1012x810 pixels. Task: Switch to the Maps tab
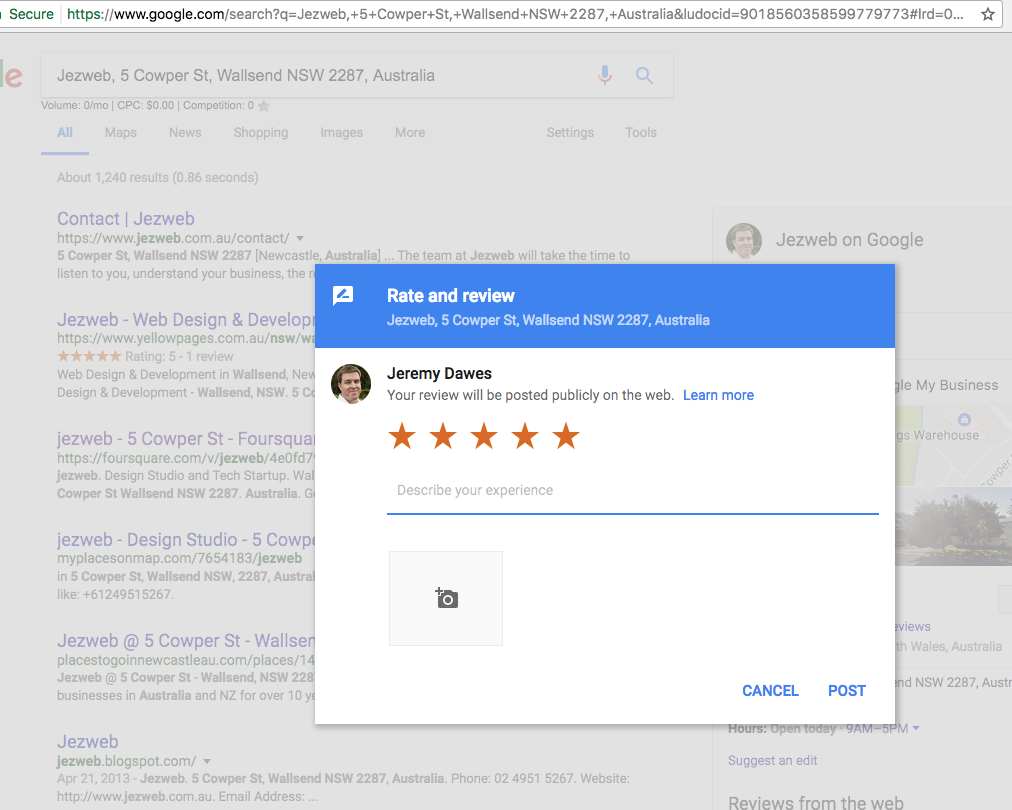[121, 132]
